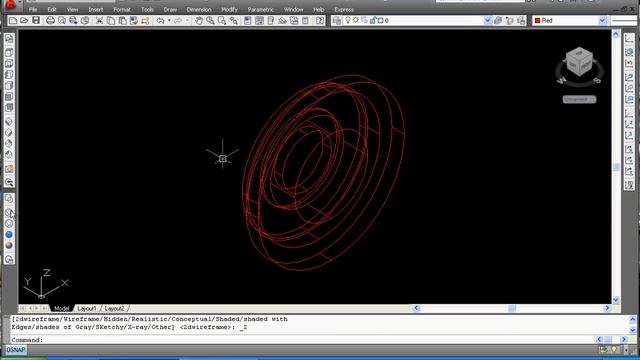Click the Undo arrow icon
Viewport: 640px width, 360px height.
click(x=160, y=20)
